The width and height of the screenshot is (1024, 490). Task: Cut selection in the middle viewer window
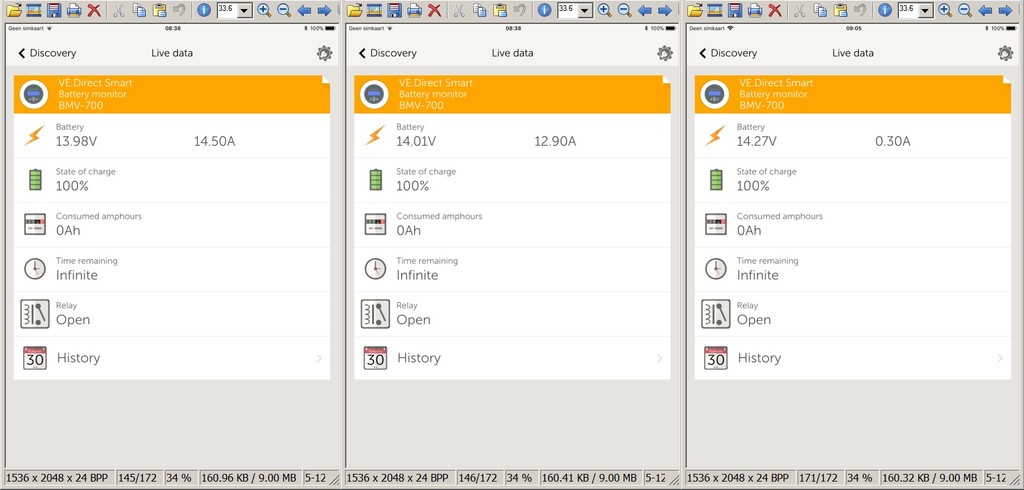459,10
